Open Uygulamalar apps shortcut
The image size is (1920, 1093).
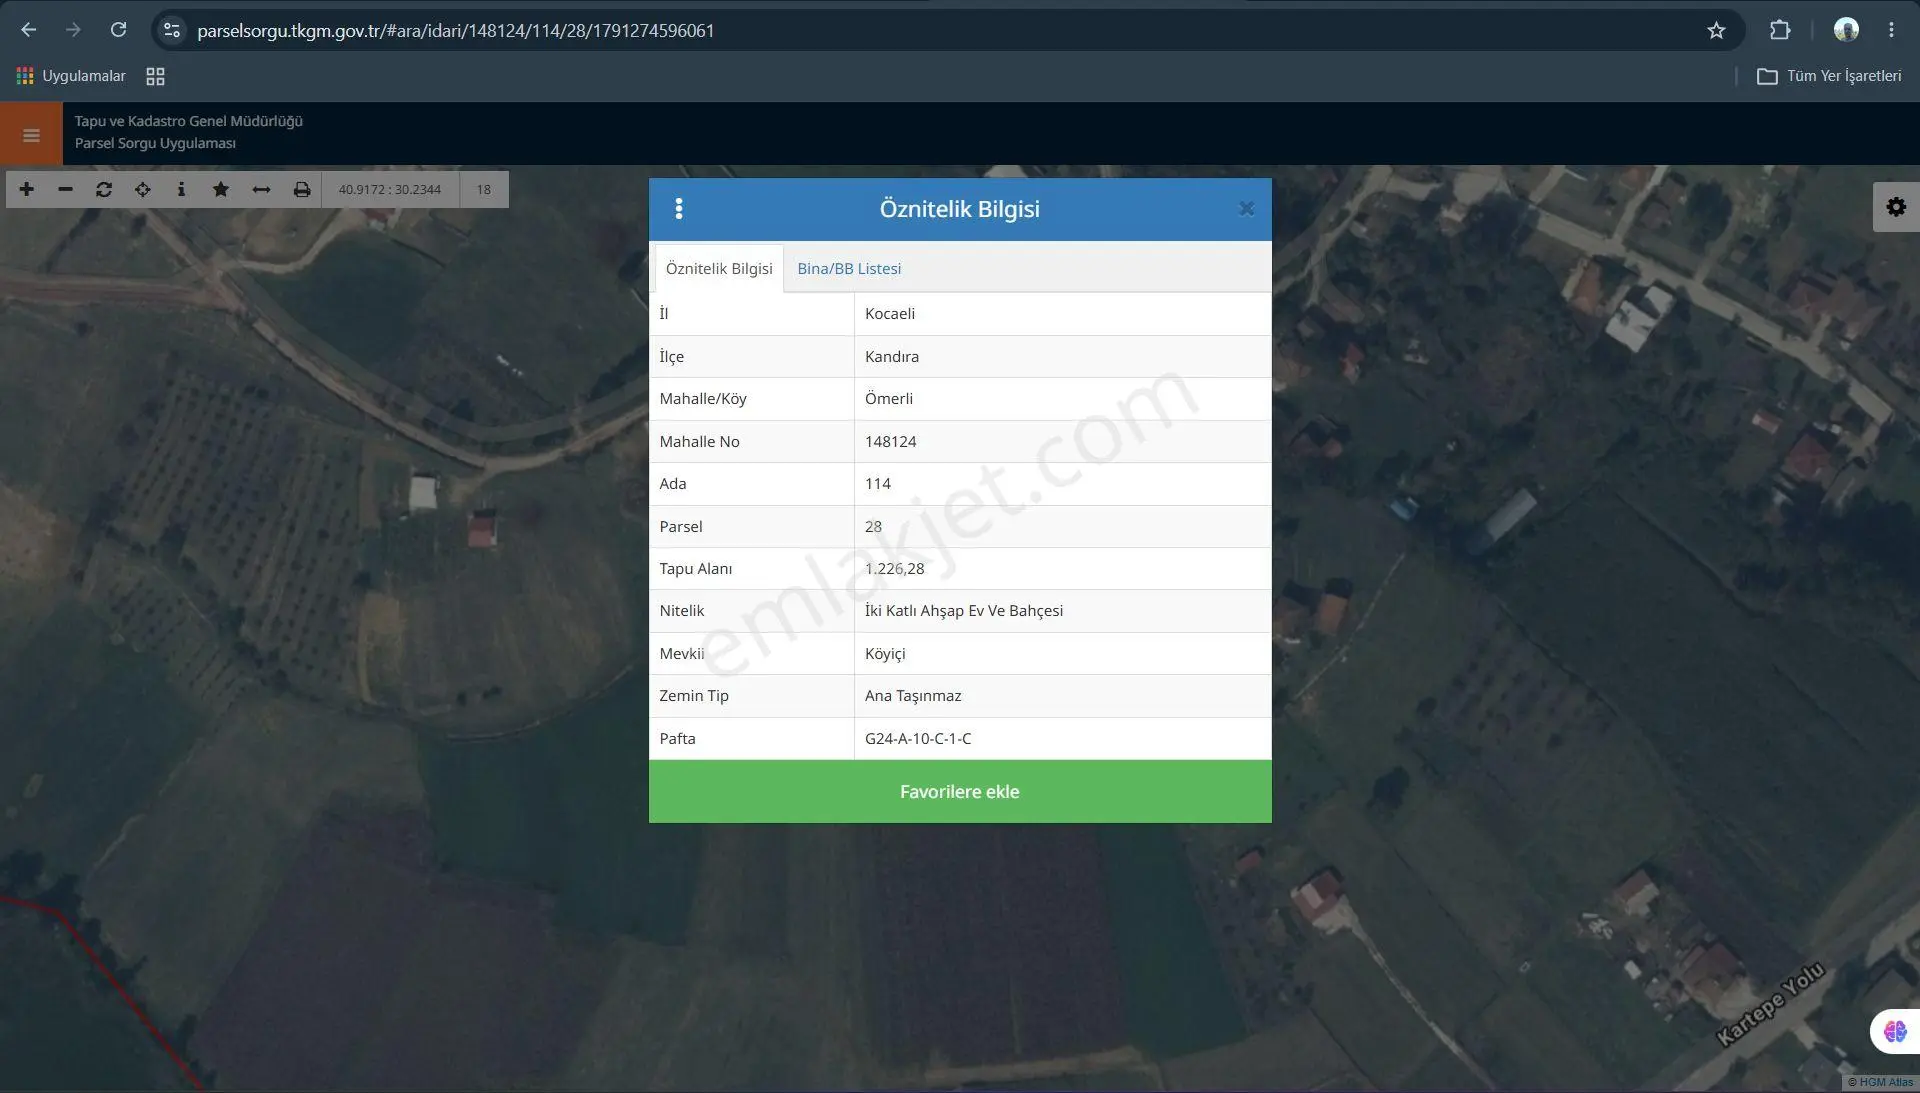[x=71, y=76]
